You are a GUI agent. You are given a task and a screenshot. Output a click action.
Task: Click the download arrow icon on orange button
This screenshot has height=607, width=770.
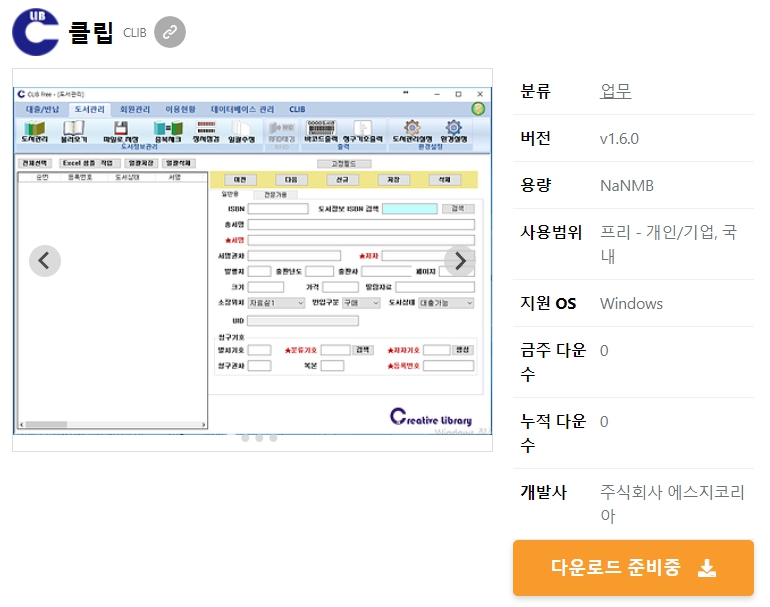click(707, 568)
